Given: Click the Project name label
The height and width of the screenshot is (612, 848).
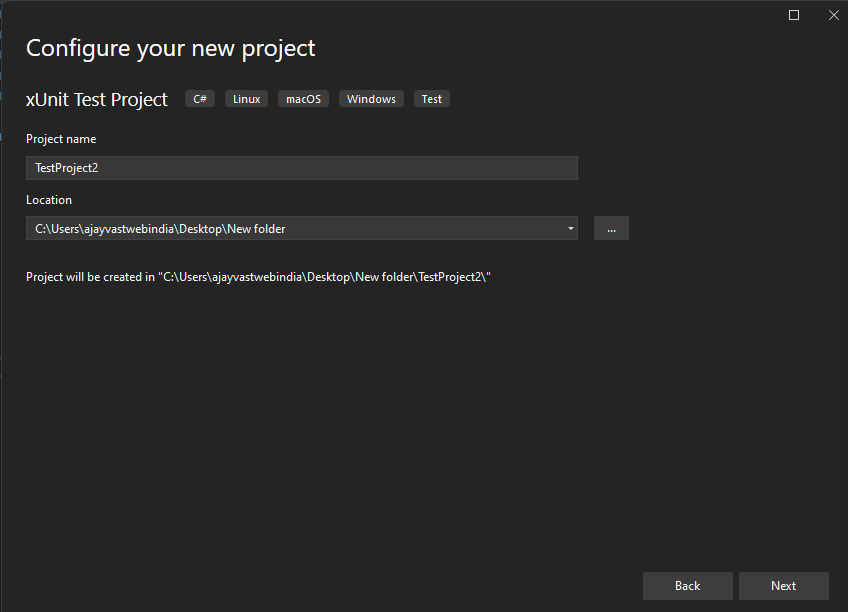Looking at the screenshot, I should 61,139.
